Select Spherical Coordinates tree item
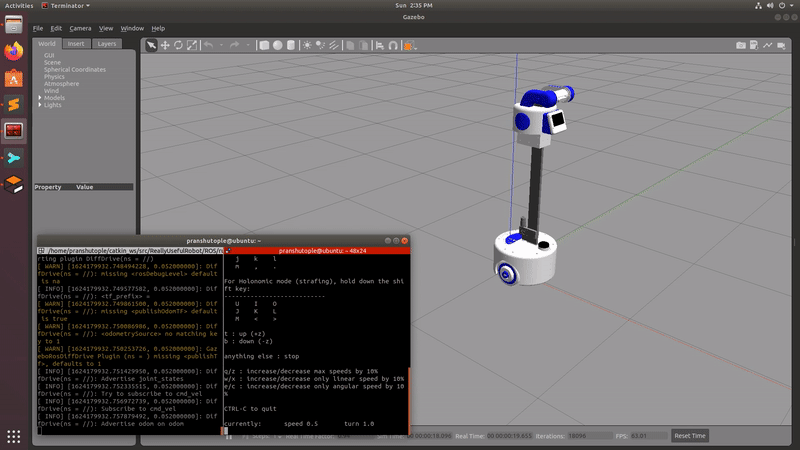The image size is (800, 450). [74, 69]
